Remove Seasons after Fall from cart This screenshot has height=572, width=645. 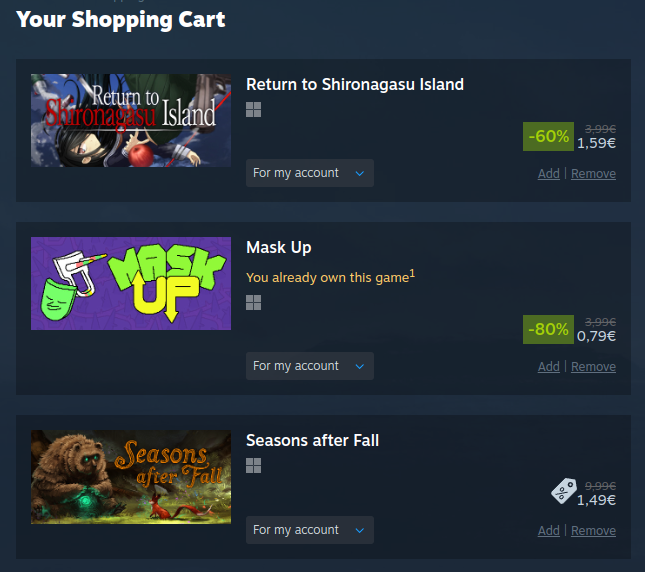(x=593, y=530)
